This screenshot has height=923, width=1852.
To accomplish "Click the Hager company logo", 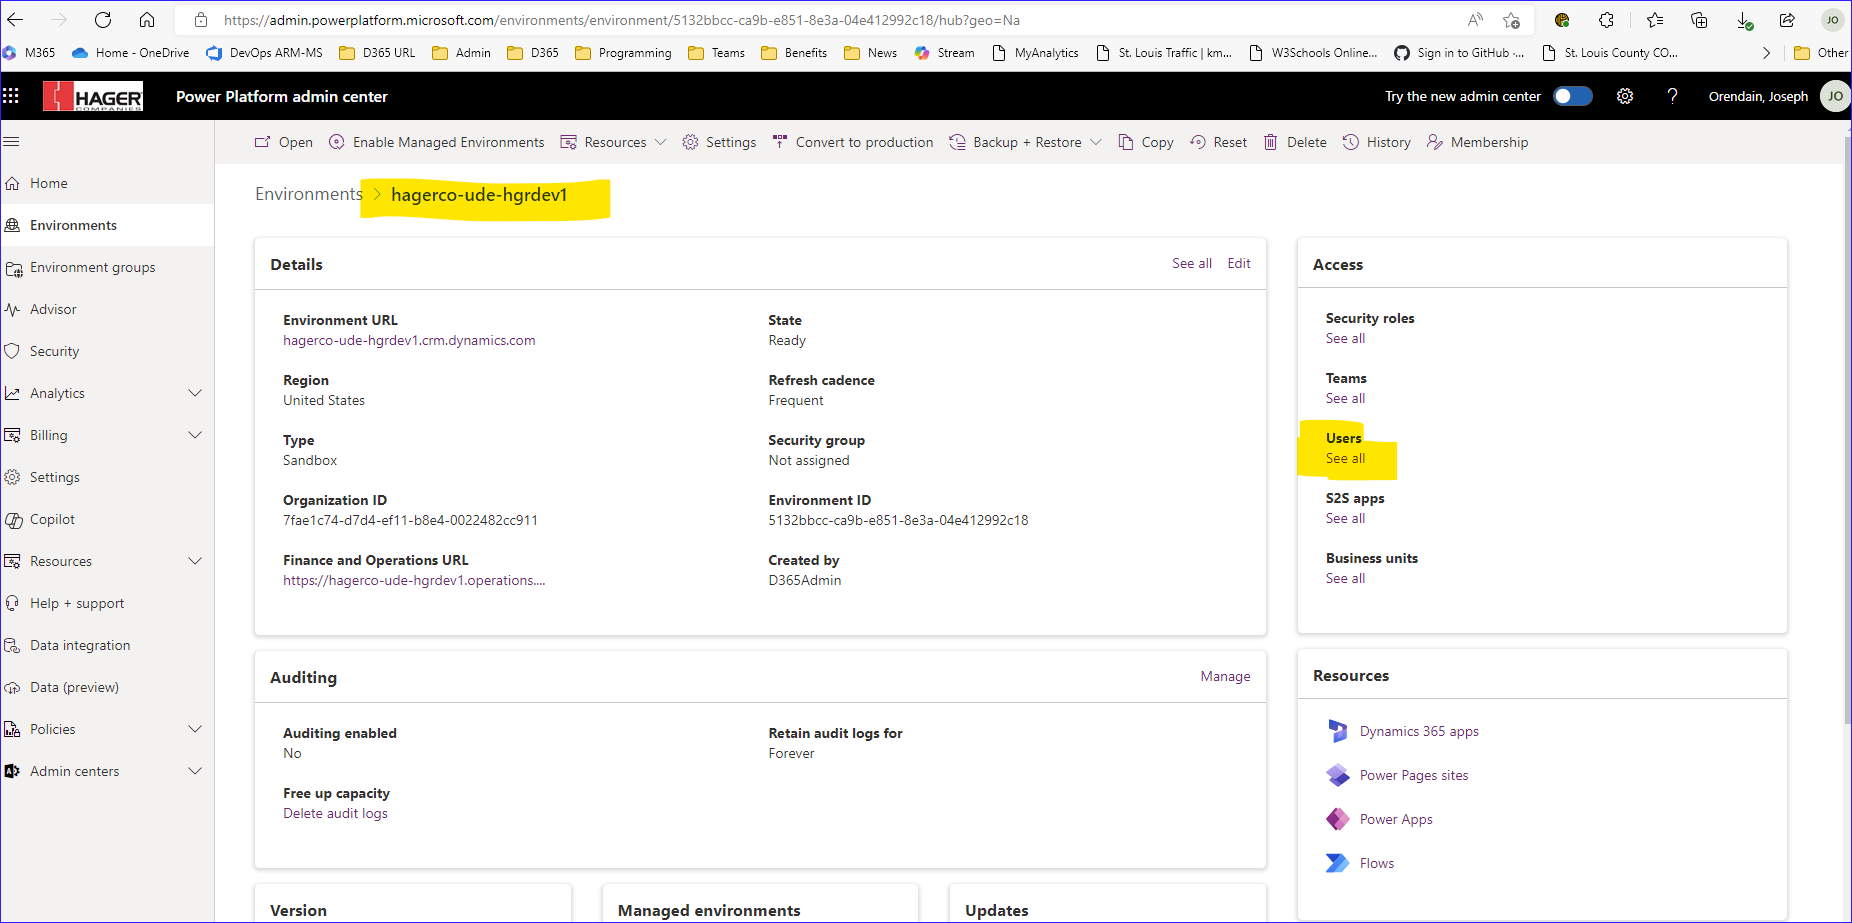I will [x=93, y=97].
